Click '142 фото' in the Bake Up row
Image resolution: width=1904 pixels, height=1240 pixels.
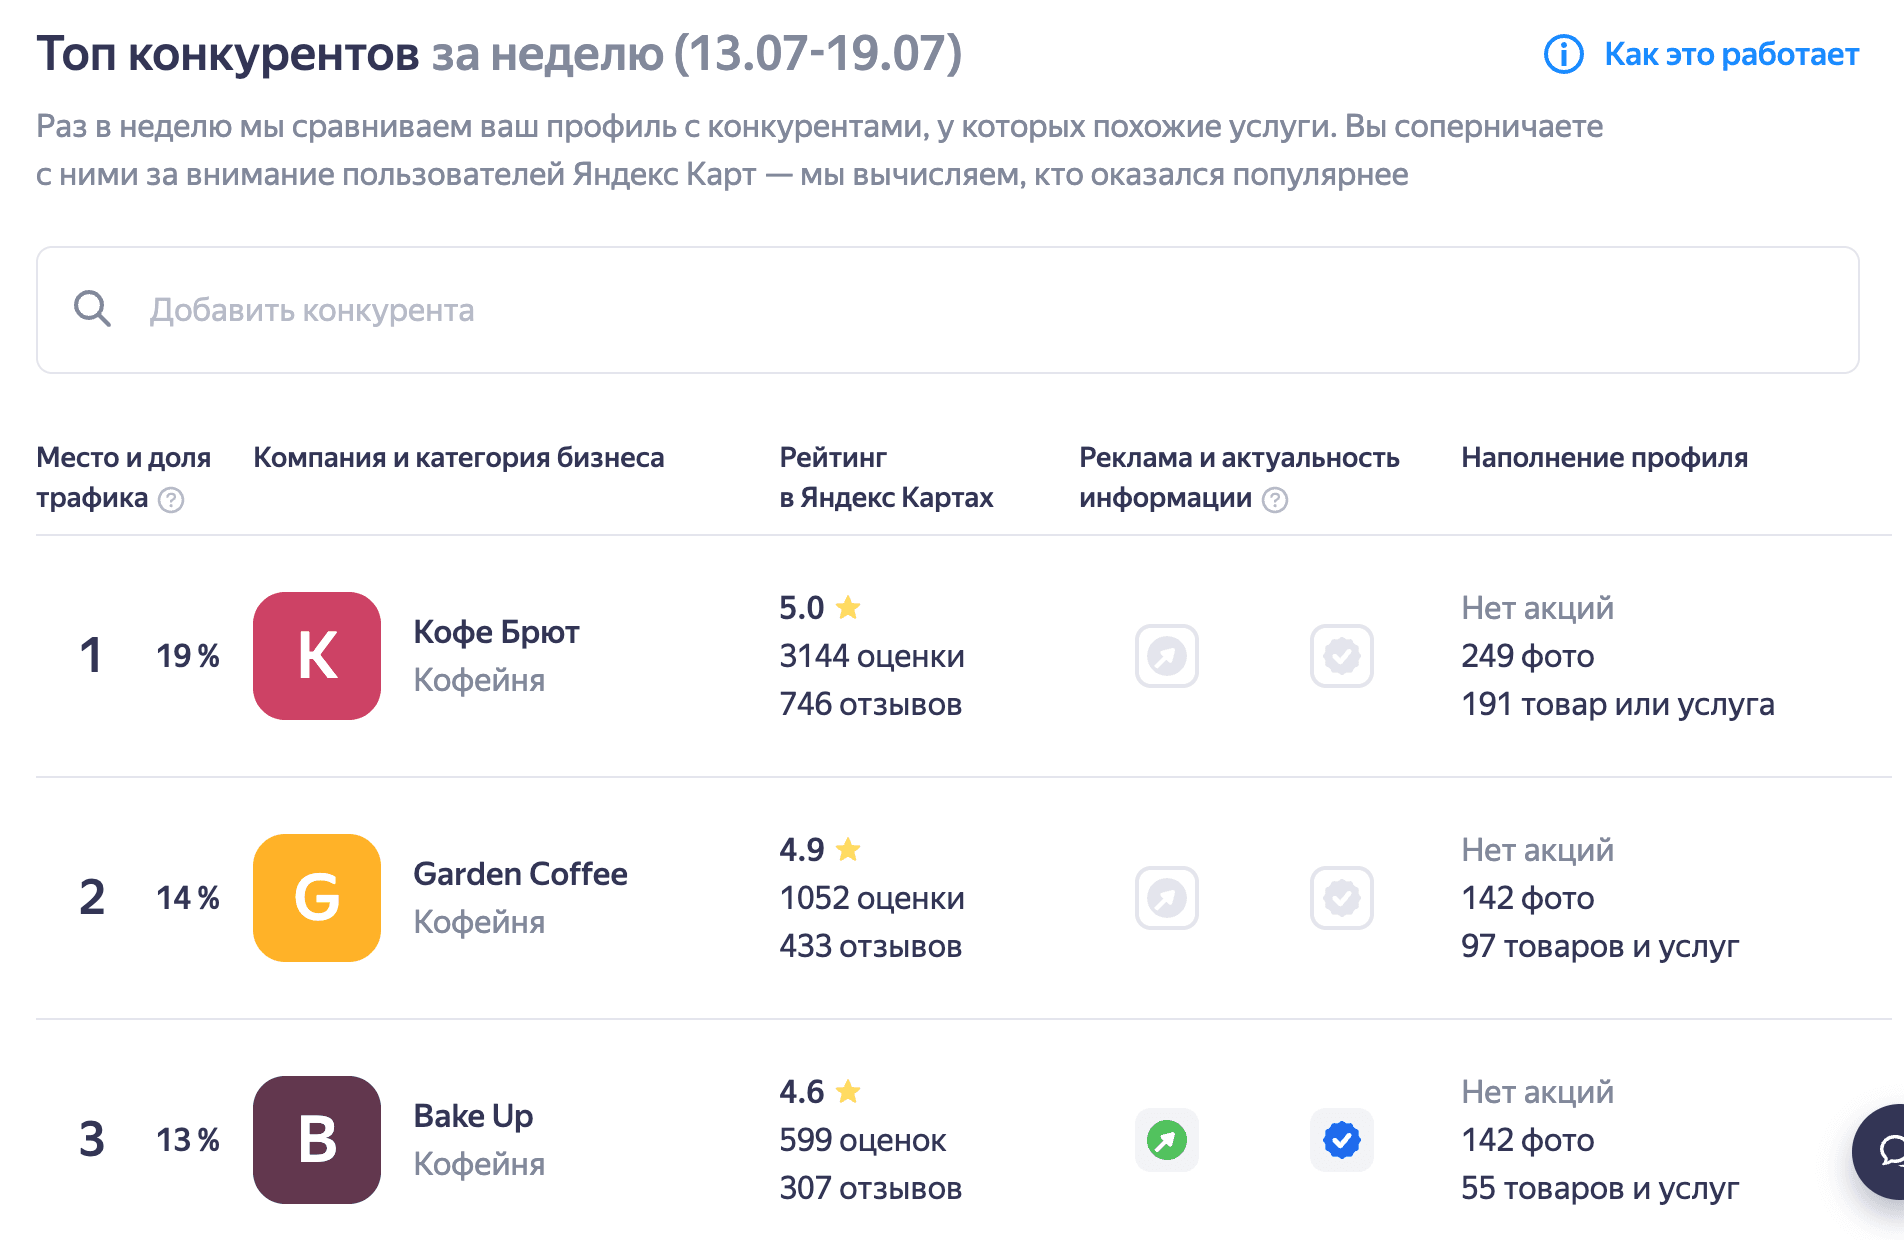pyautogui.click(x=1527, y=1140)
